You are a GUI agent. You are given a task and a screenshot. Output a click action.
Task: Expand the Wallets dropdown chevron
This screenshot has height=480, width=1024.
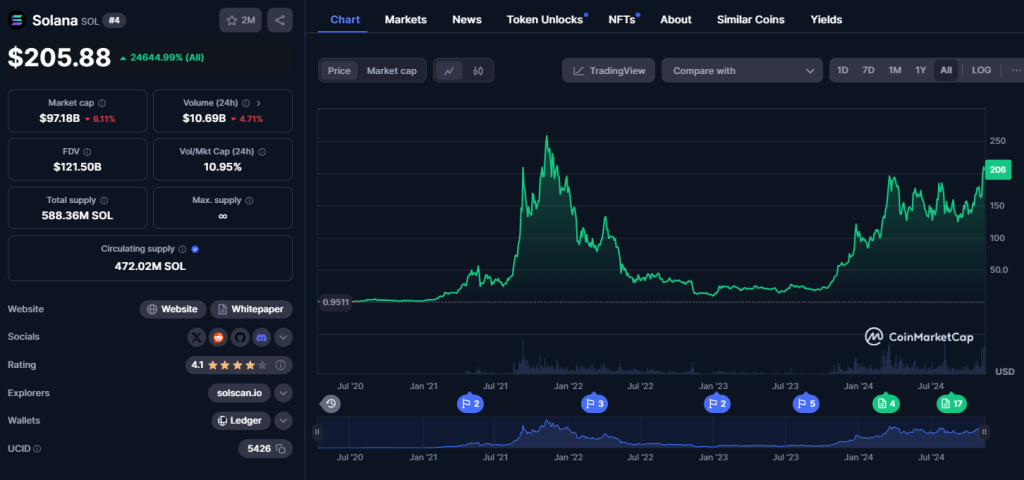pos(283,421)
